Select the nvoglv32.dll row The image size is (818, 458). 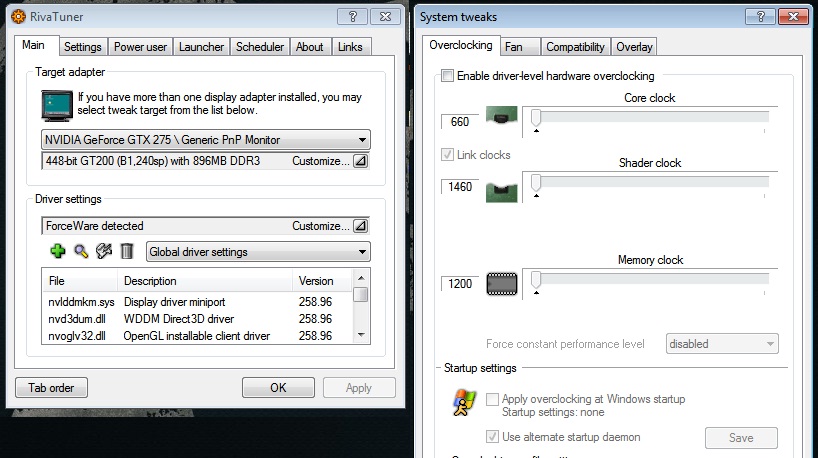197,336
